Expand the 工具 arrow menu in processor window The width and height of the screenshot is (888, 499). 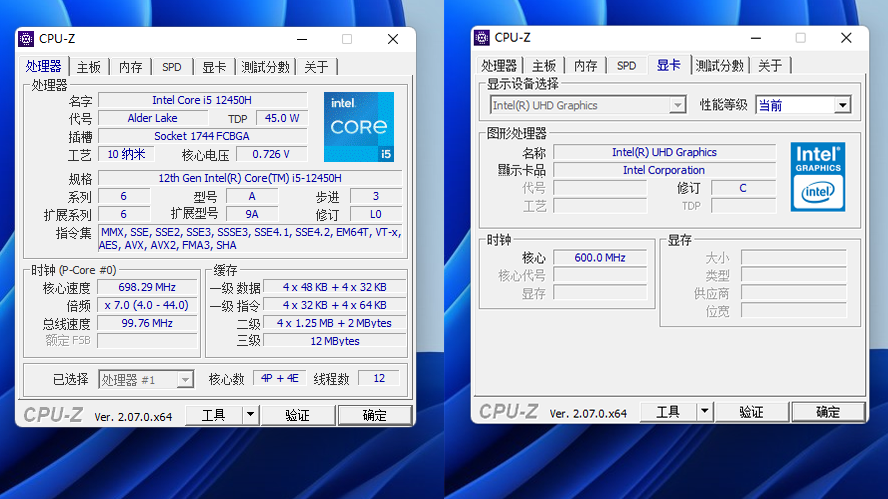(250, 414)
